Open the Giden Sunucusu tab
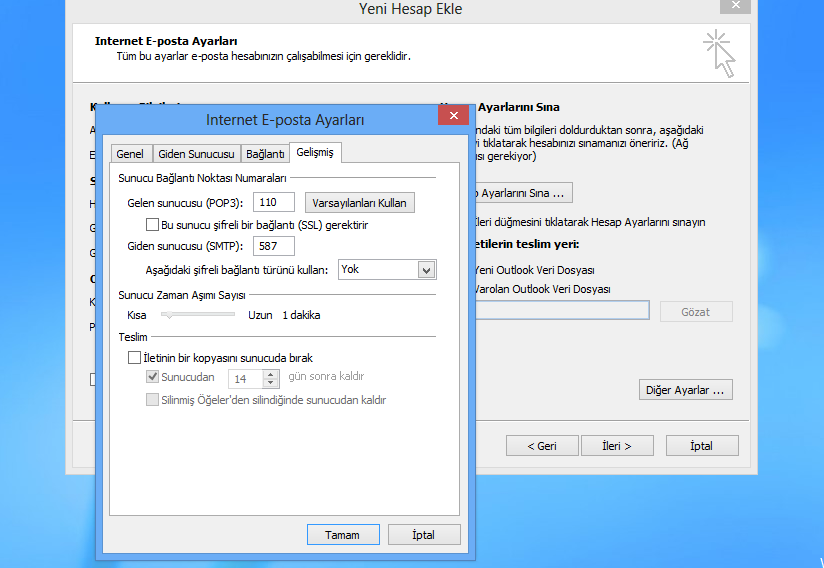 click(196, 154)
